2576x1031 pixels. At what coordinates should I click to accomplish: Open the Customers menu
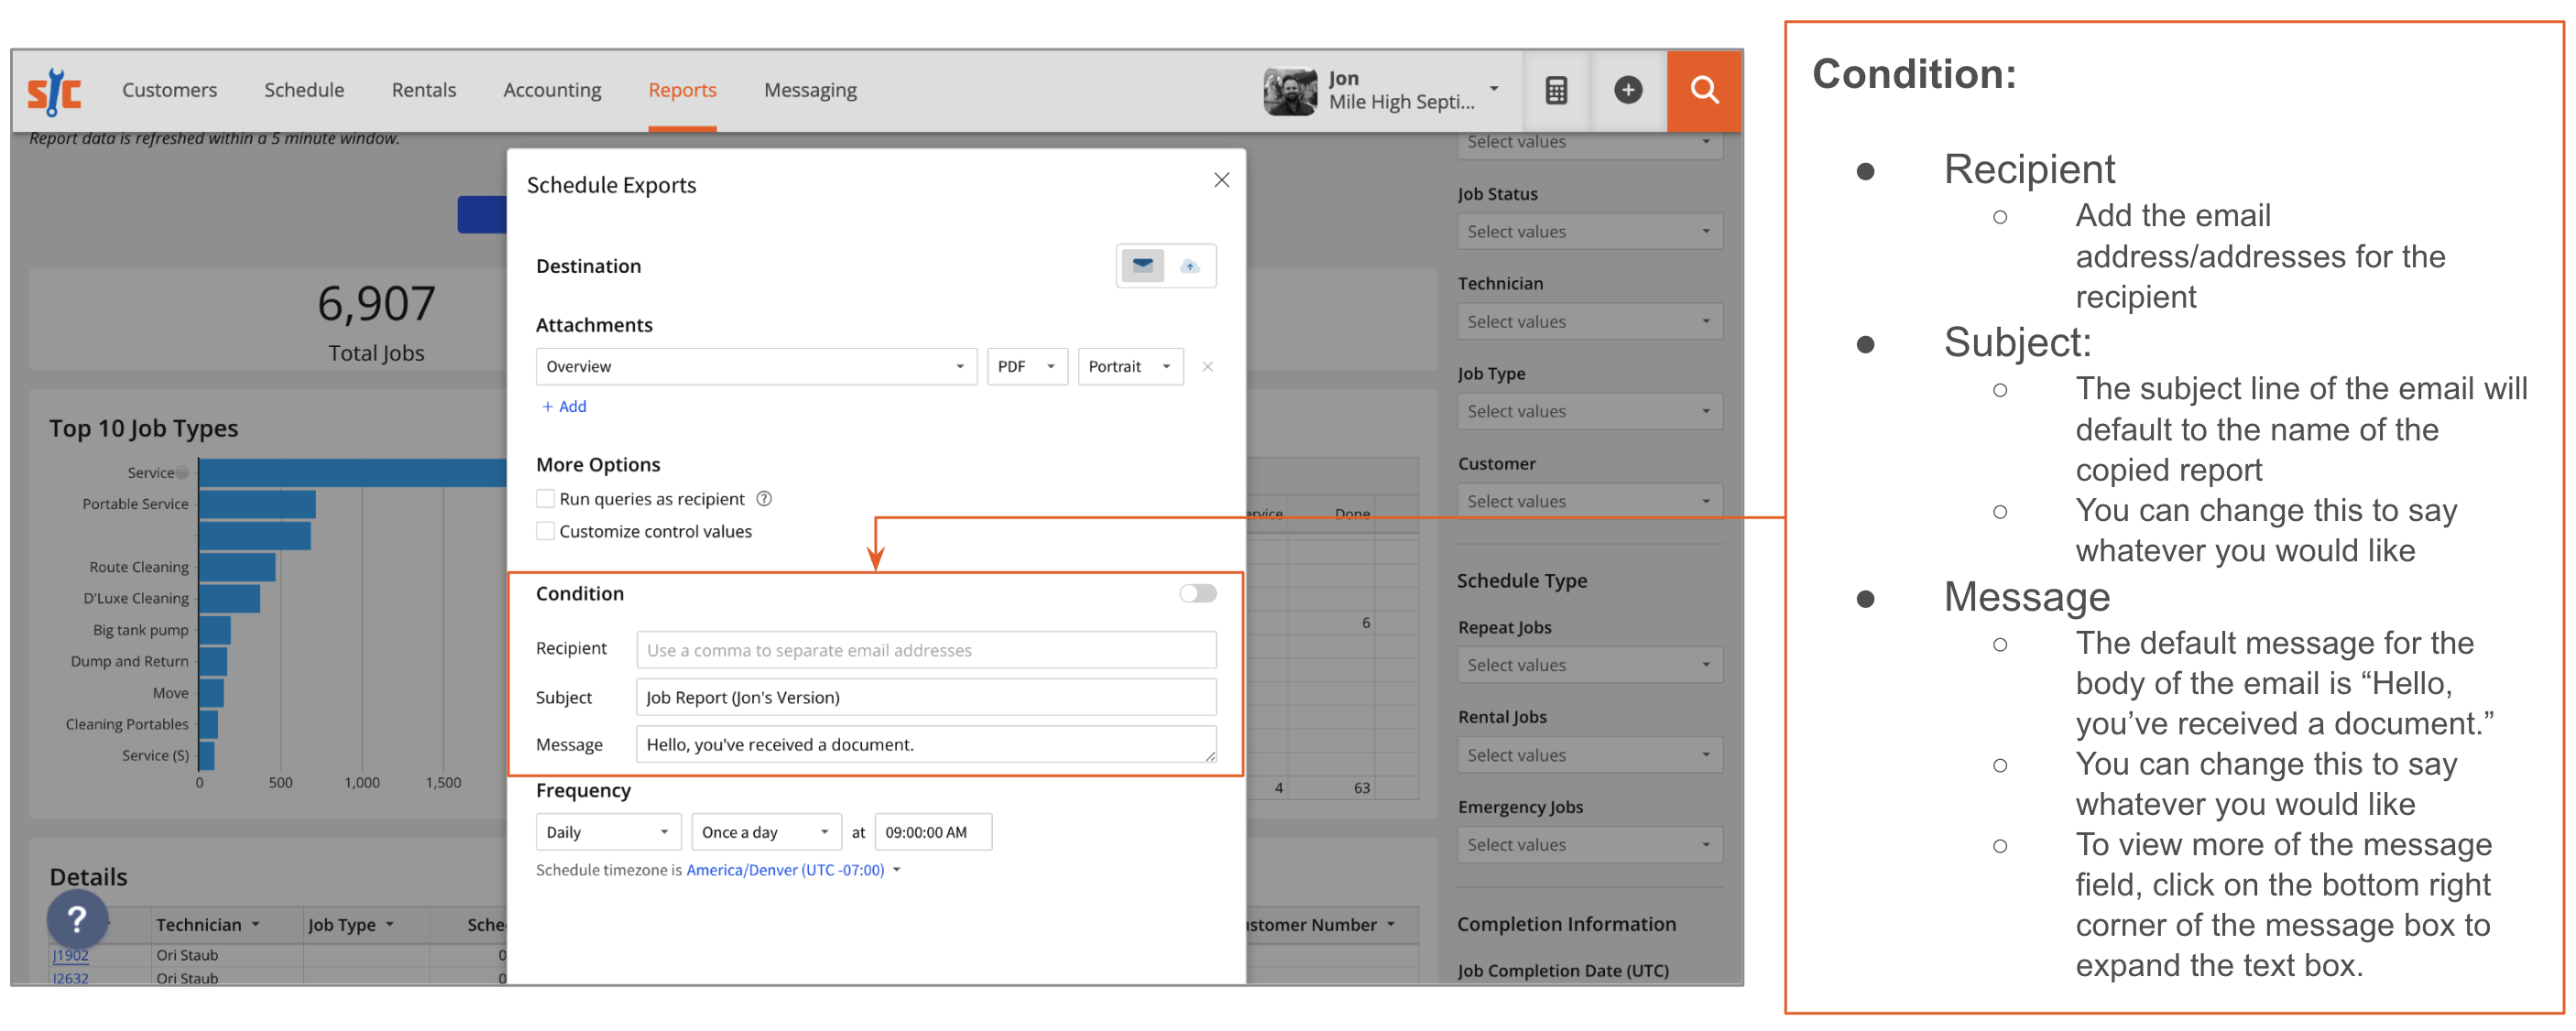(169, 91)
